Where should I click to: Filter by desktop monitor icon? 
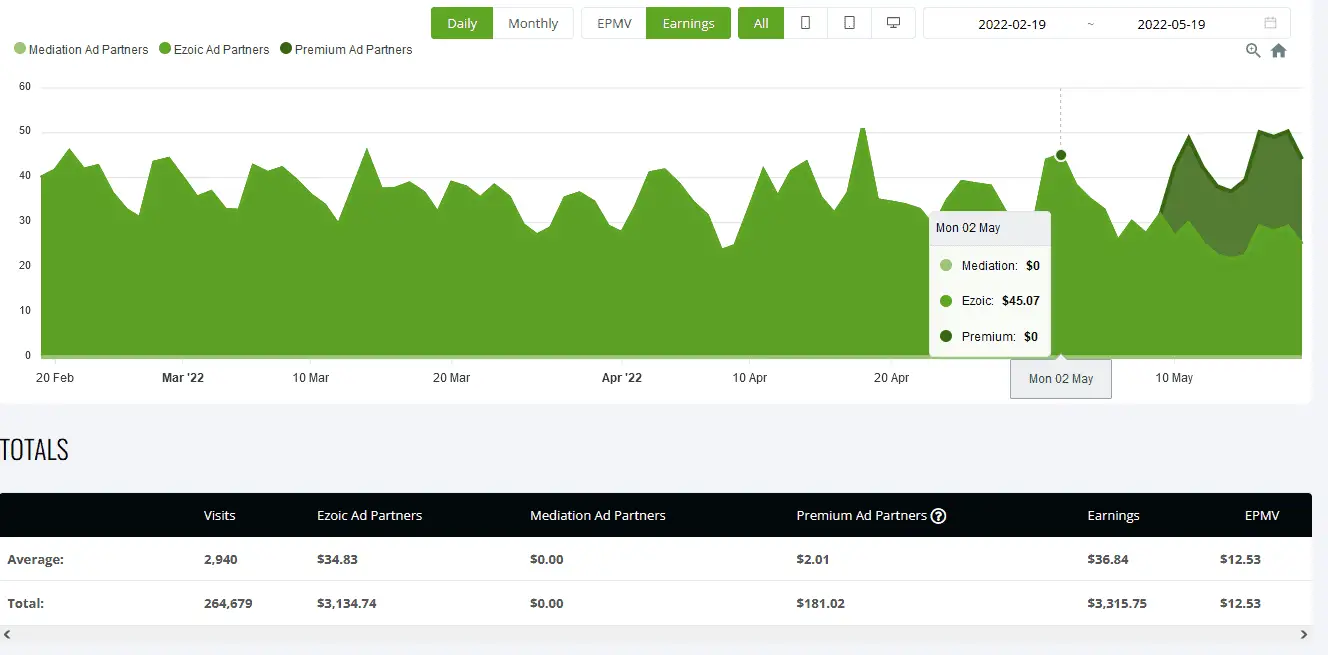click(x=893, y=23)
